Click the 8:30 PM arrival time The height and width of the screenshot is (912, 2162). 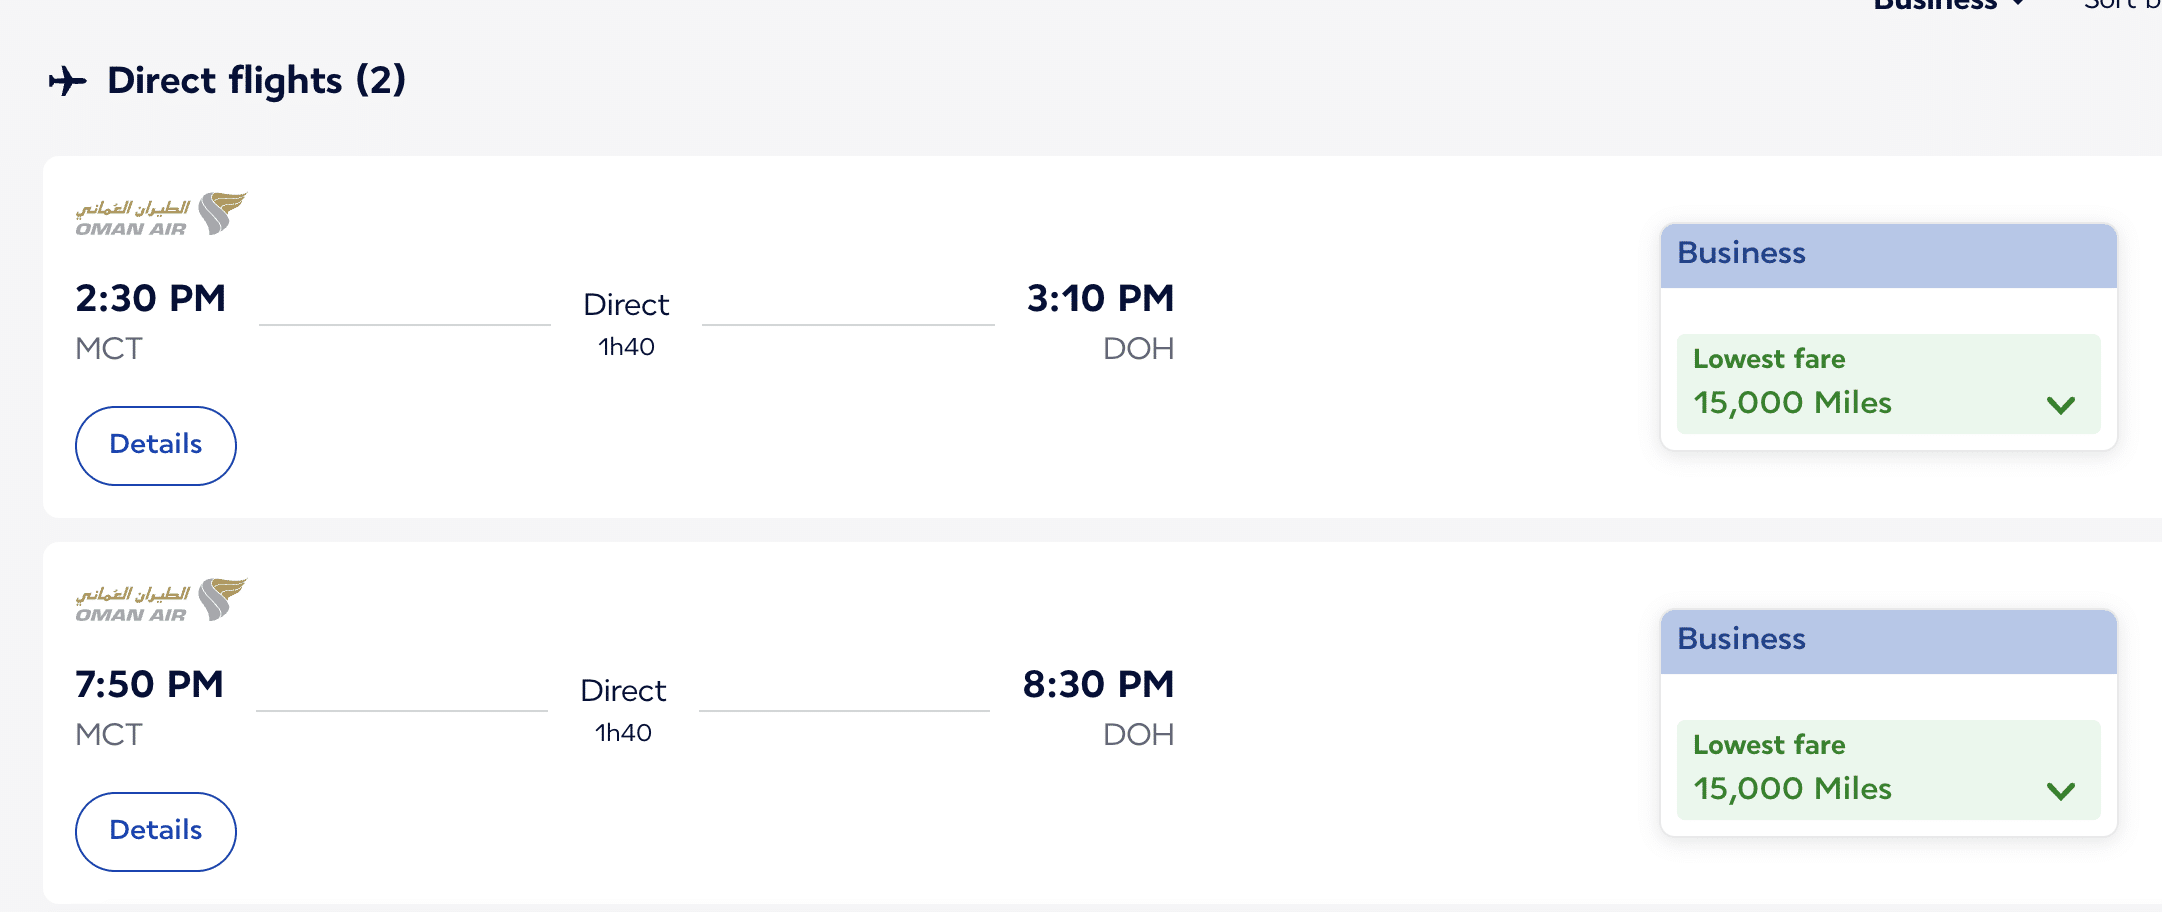pos(1098,684)
